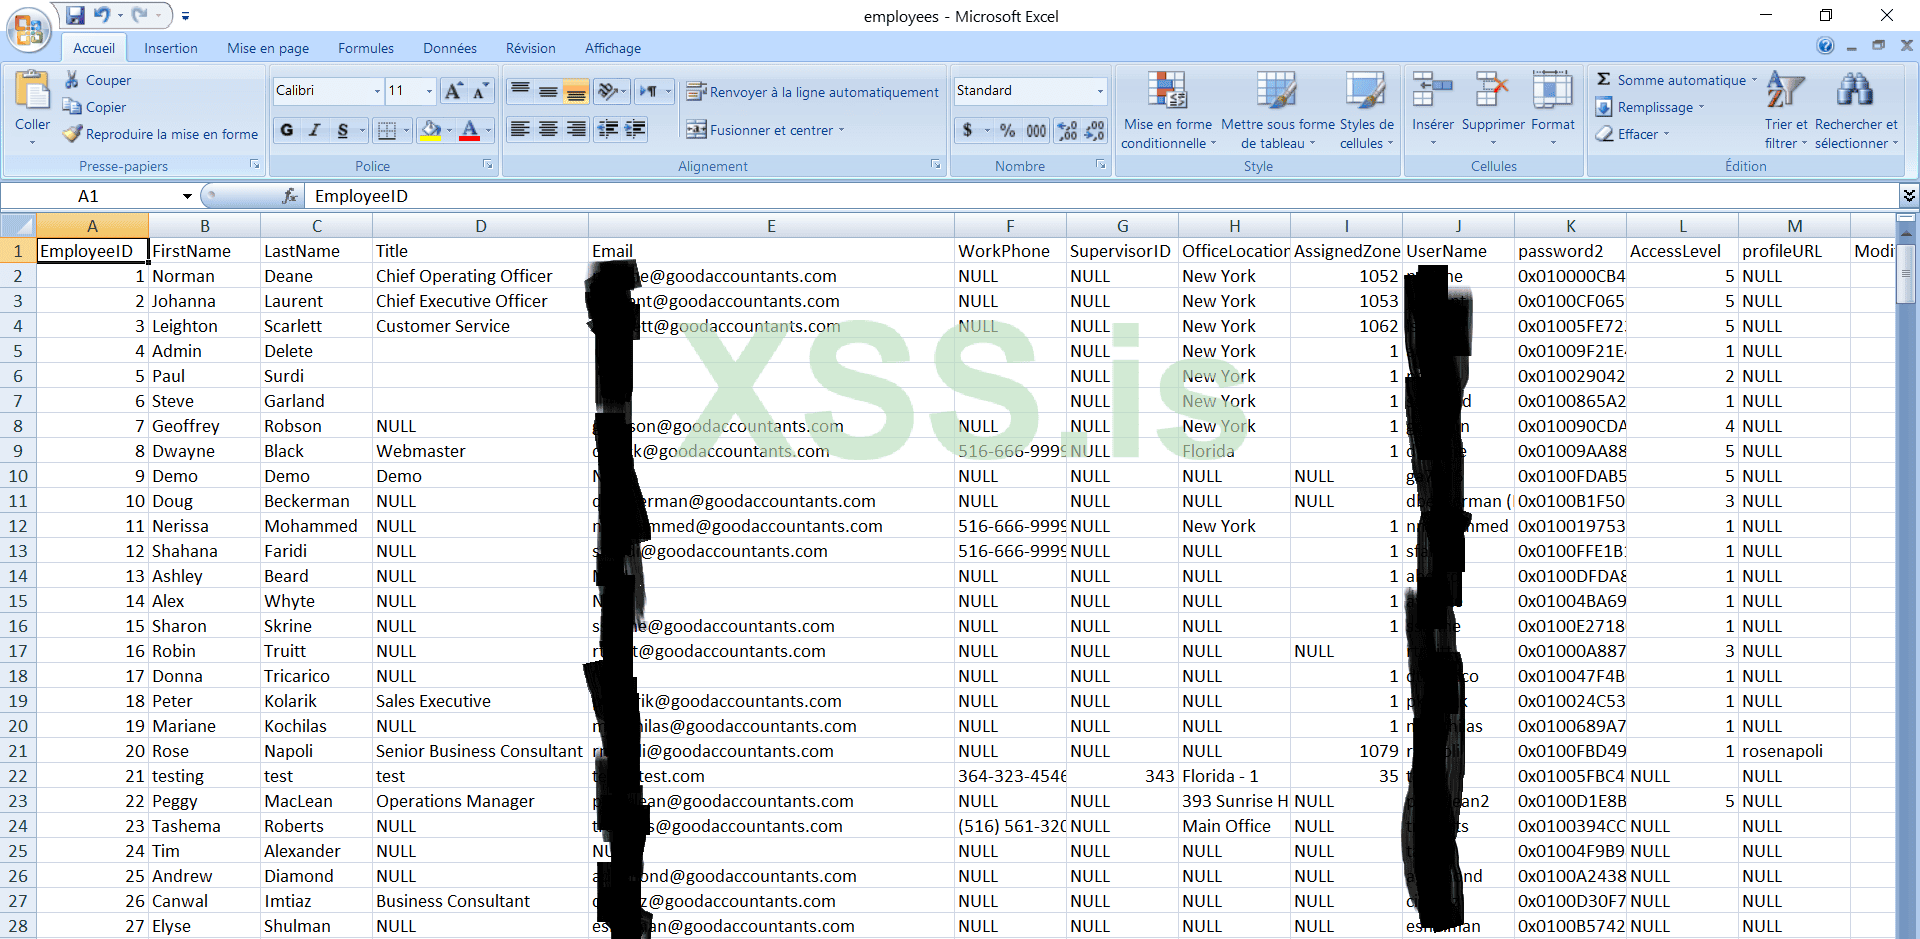Select column D header

[x=481, y=226]
